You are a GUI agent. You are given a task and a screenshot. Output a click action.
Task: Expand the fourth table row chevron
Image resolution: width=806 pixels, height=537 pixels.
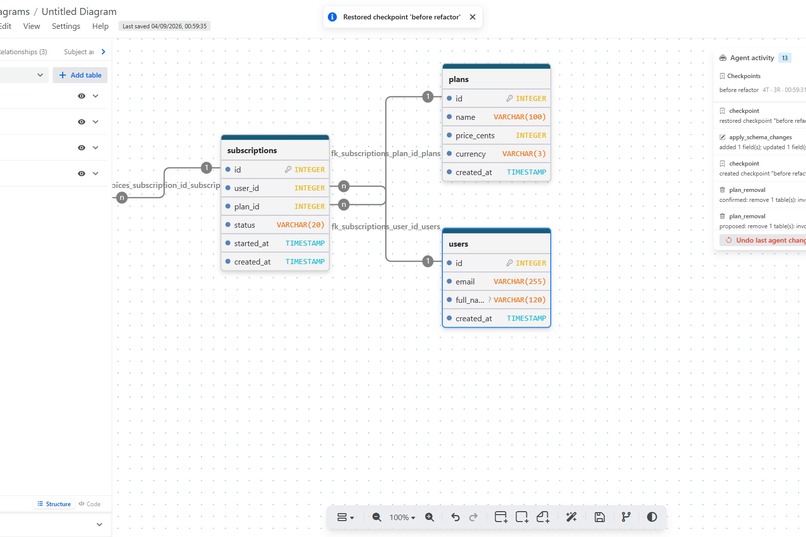96,174
